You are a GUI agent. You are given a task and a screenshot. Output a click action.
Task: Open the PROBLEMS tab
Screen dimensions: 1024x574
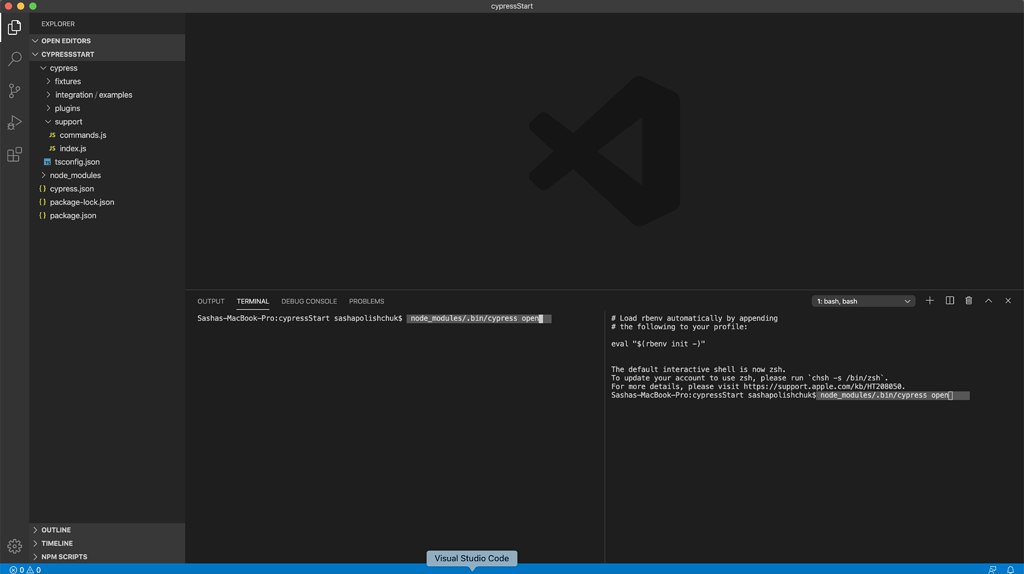[x=366, y=301]
